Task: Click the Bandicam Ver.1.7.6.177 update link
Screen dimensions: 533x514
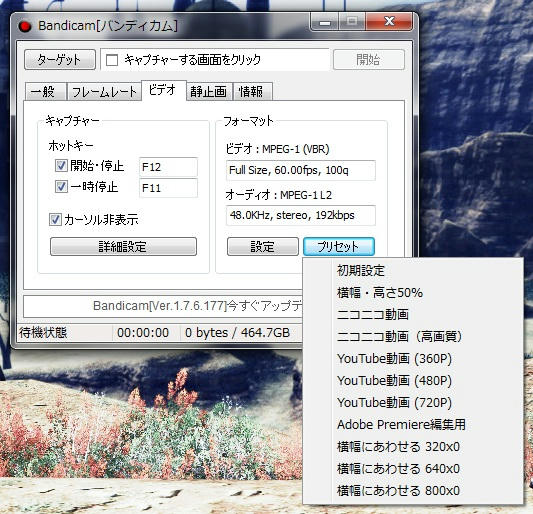Action: click(197, 306)
